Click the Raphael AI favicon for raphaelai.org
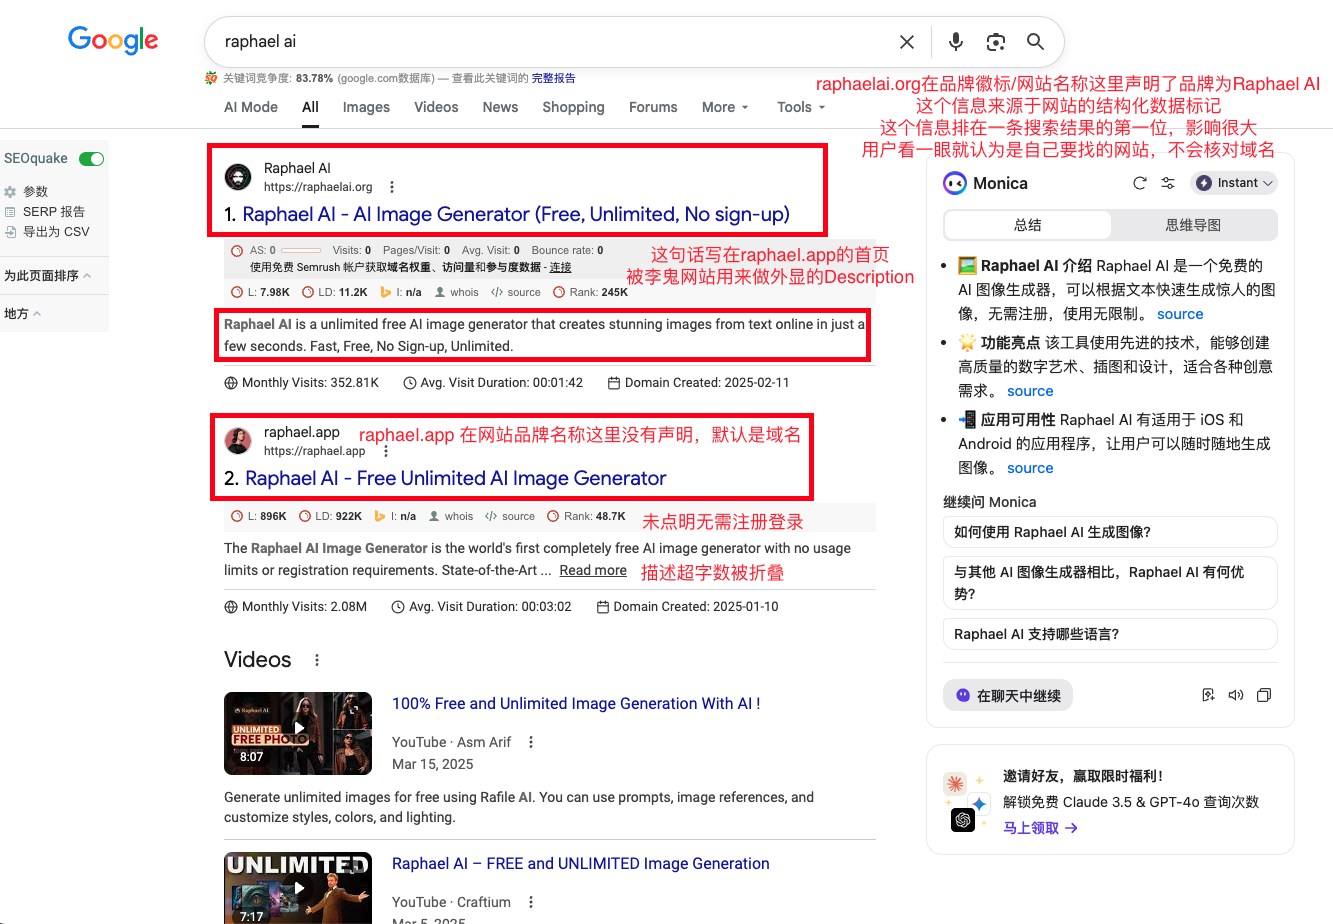Screen dimensions: 1333x924 click(238, 177)
